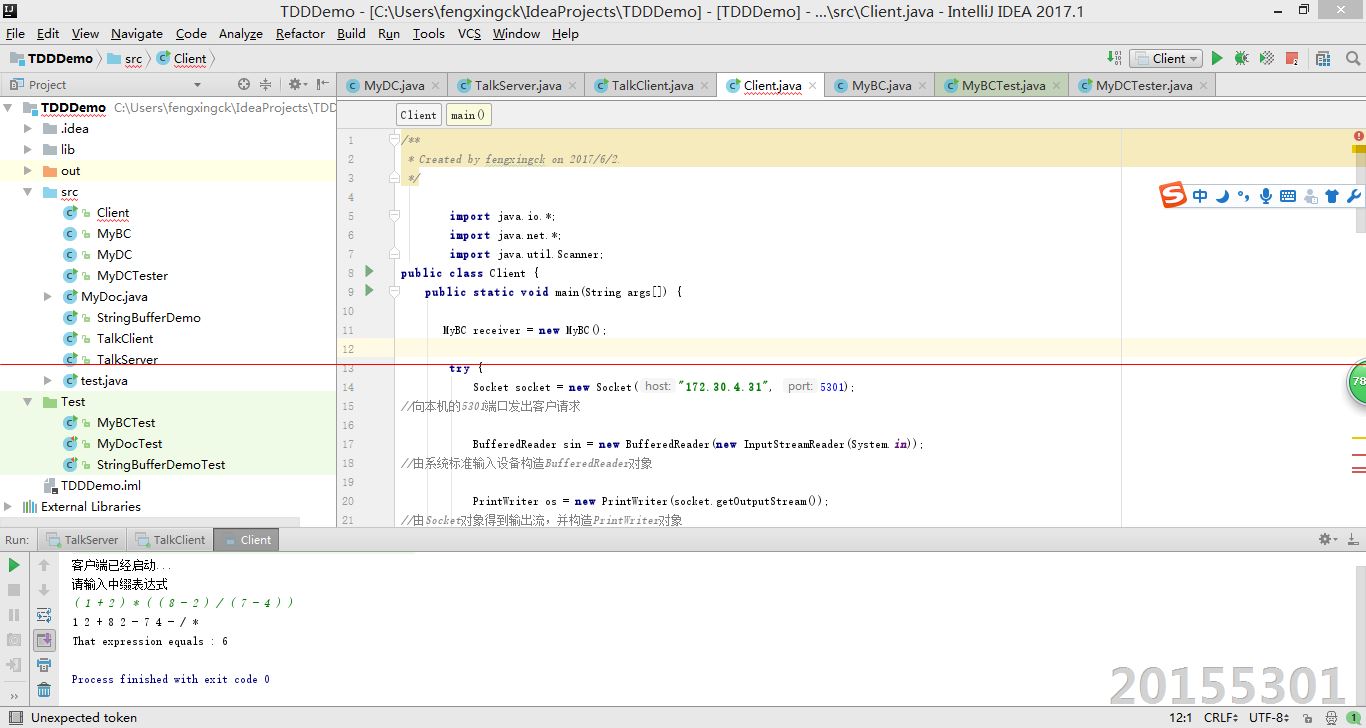Click the run gutter arrow beside class Client
The width and height of the screenshot is (1366, 728).
[x=369, y=272]
